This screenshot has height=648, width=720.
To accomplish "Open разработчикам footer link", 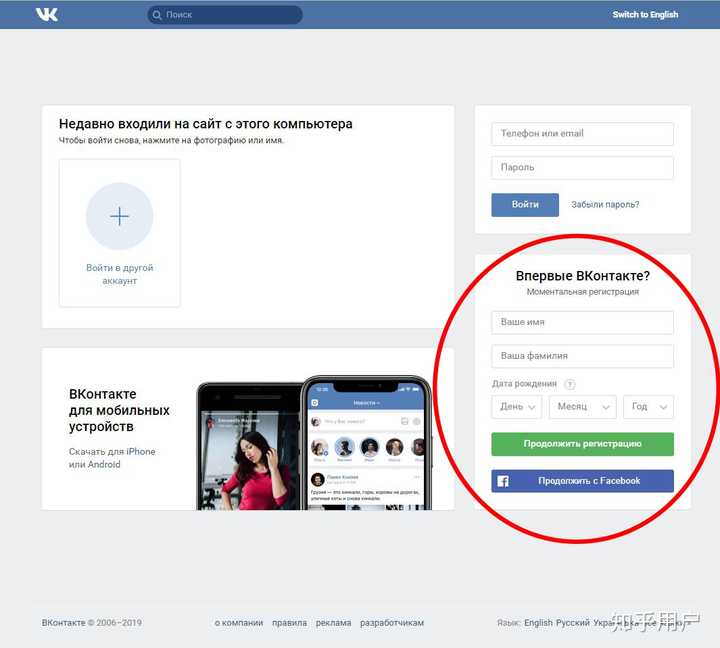I will (x=392, y=623).
